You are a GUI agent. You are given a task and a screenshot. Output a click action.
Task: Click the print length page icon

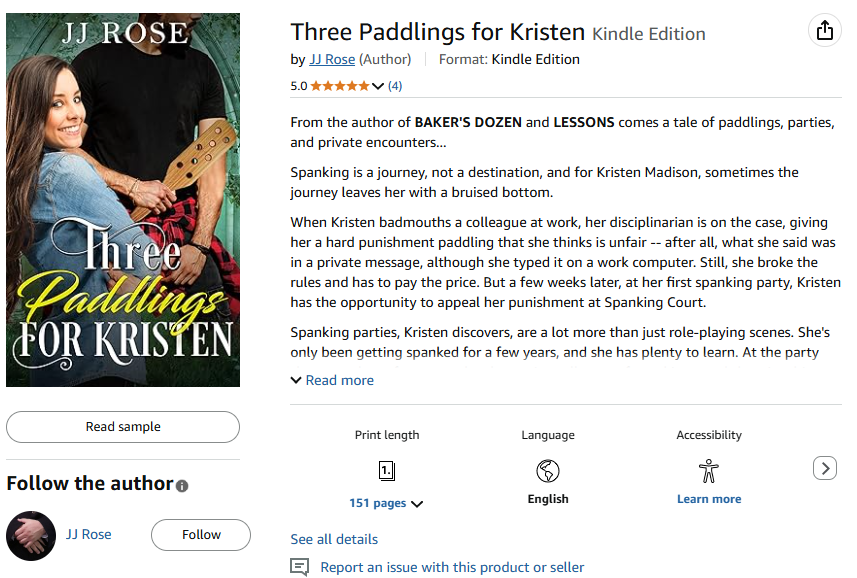tap(387, 471)
